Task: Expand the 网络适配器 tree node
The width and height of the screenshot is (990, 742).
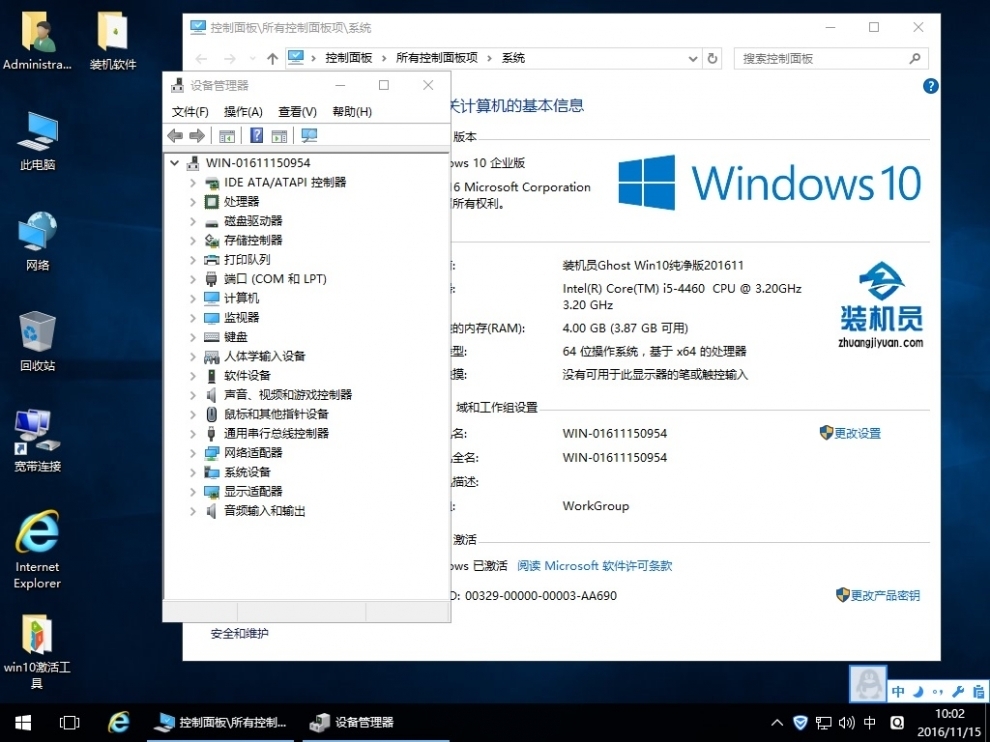Action: coord(193,453)
